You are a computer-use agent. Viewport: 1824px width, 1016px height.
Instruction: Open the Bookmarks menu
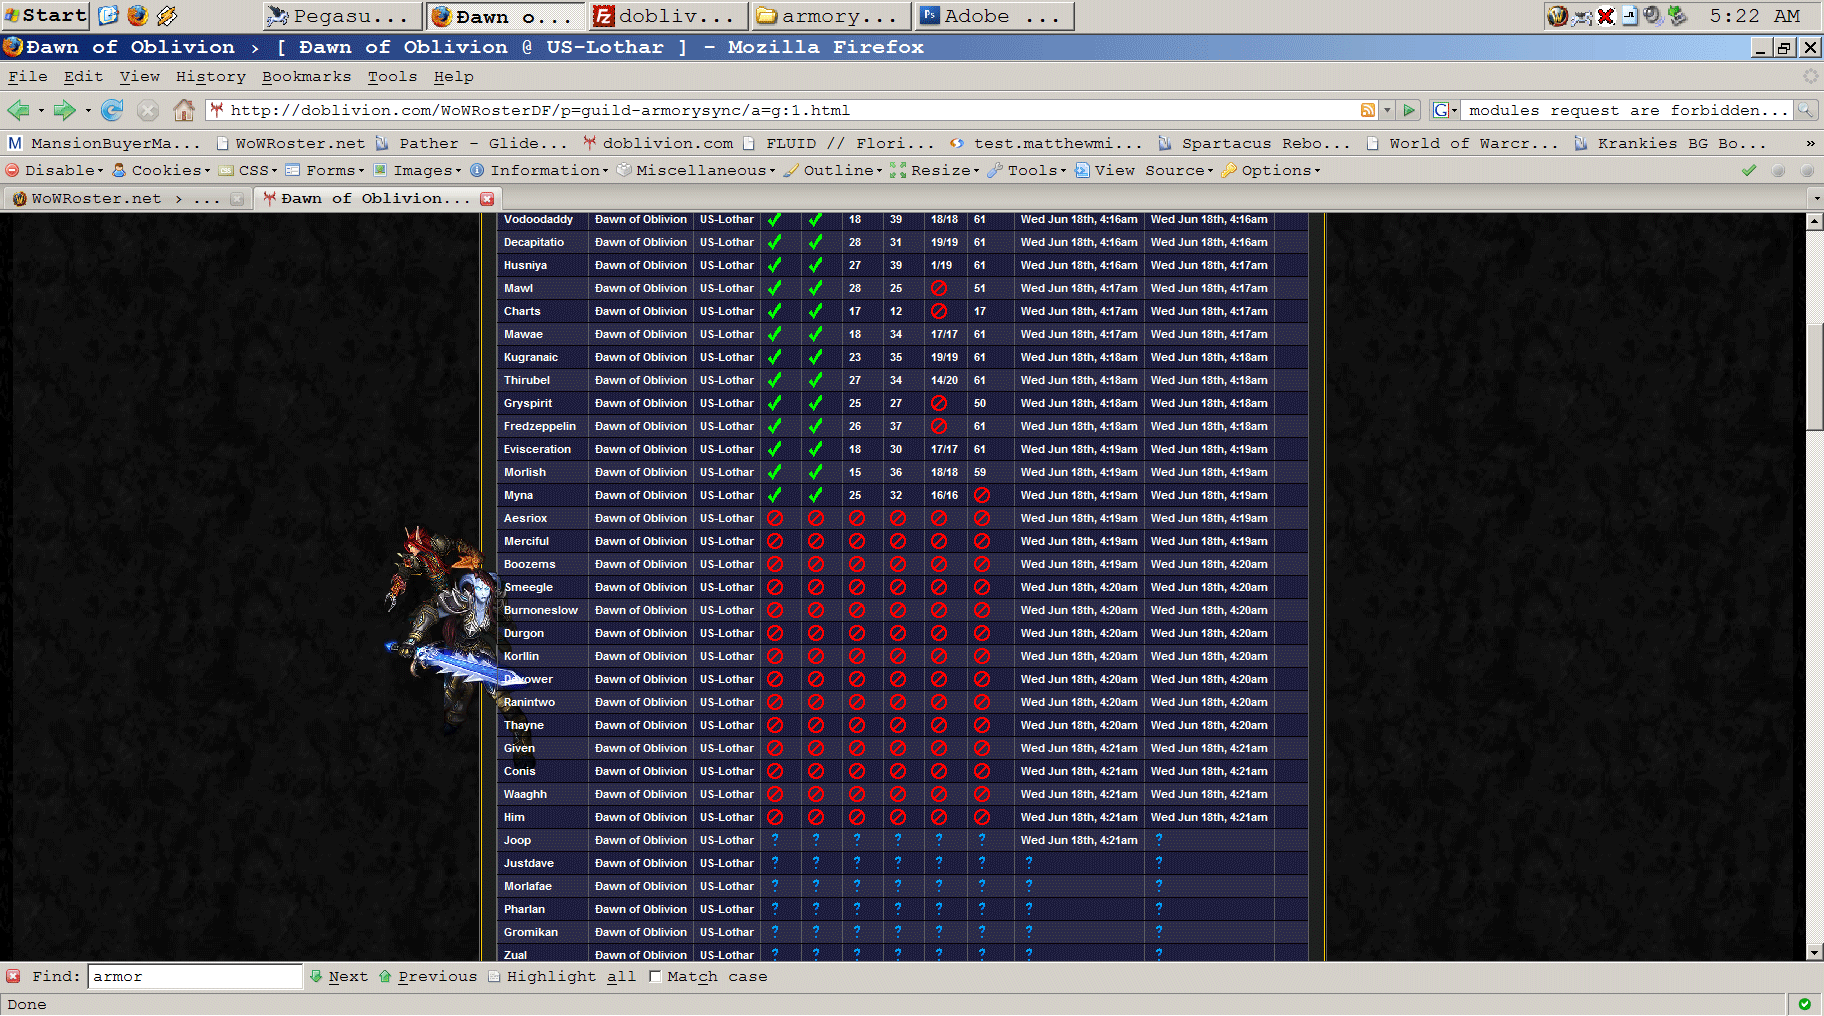(x=306, y=76)
